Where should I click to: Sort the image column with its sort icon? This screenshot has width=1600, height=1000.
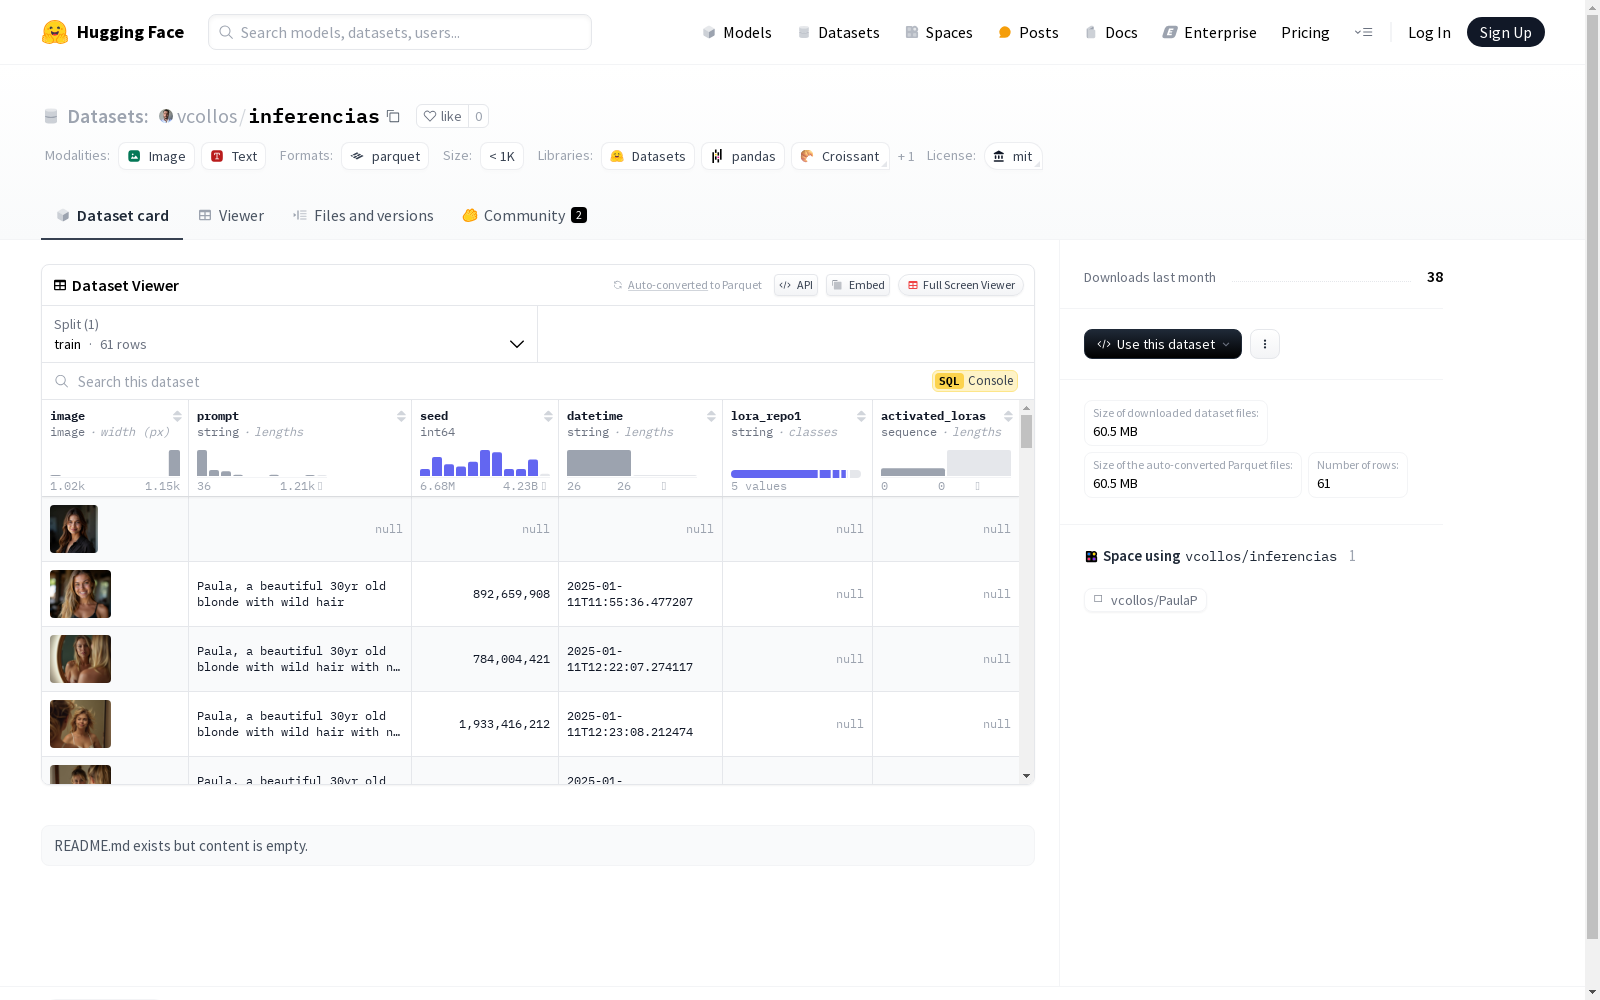click(177, 416)
